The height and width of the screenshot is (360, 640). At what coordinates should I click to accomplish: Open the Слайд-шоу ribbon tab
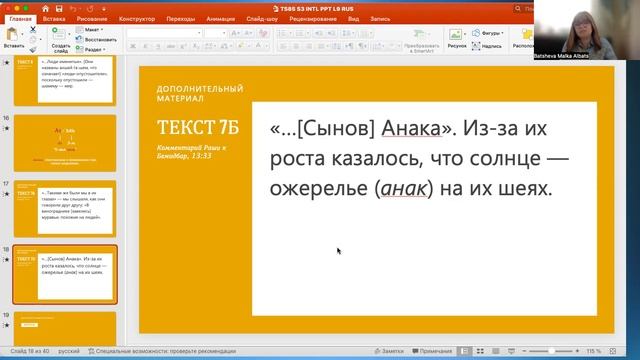[262, 19]
